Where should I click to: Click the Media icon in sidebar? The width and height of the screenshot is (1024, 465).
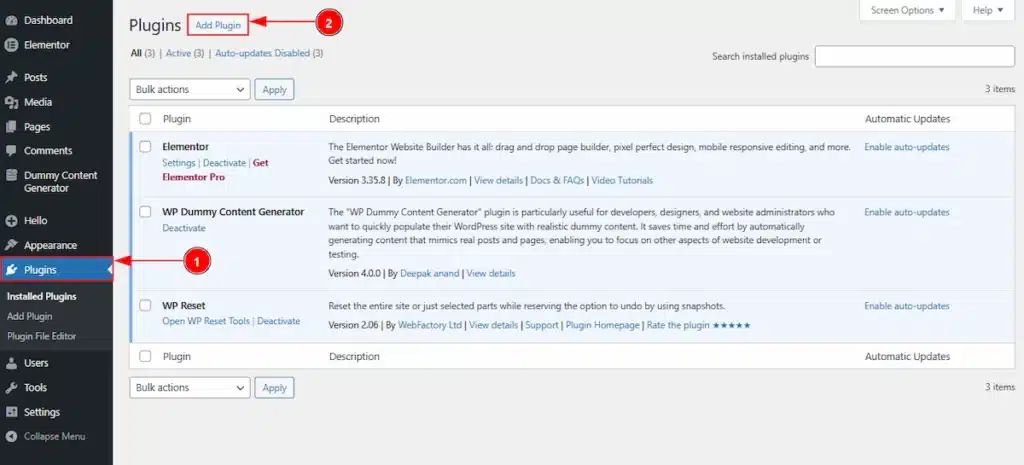pyautogui.click(x=11, y=102)
